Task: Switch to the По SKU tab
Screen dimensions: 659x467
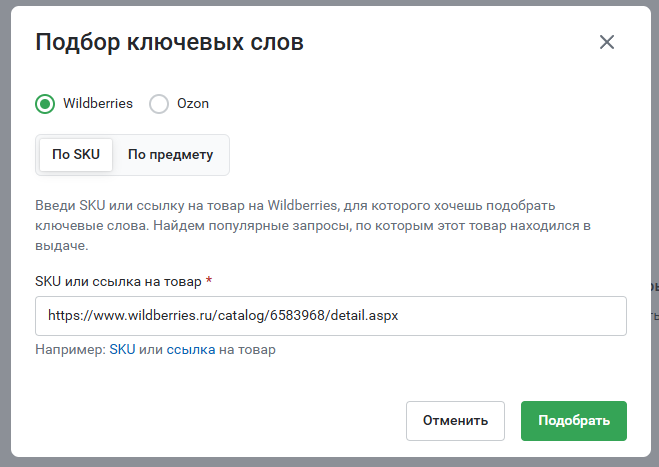Action: (x=76, y=155)
